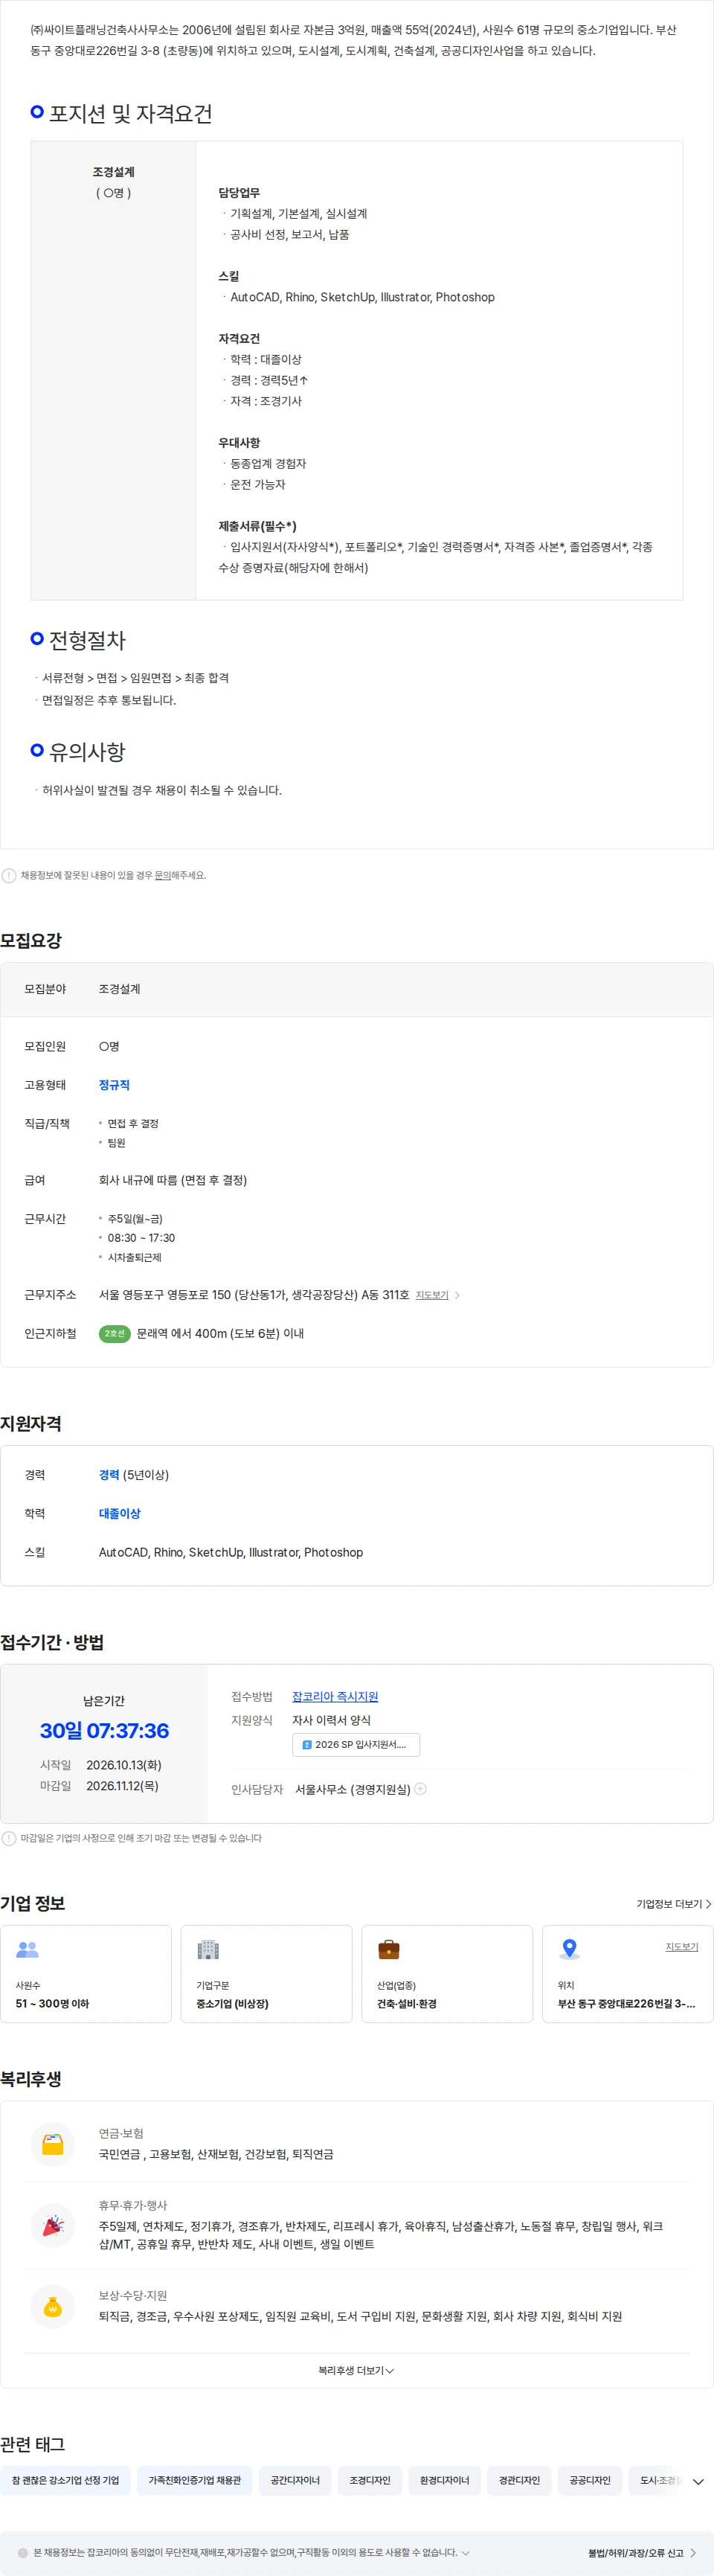The width and height of the screenshot is (714, 2576).
Task: Click 서울사무소 (경영지원실) text
Action: pos(353,1789)
